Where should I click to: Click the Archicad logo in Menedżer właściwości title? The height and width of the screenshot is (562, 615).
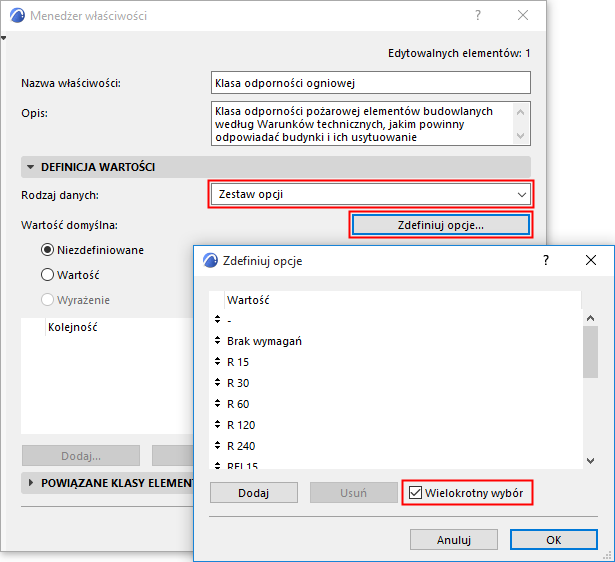(17, 16)
